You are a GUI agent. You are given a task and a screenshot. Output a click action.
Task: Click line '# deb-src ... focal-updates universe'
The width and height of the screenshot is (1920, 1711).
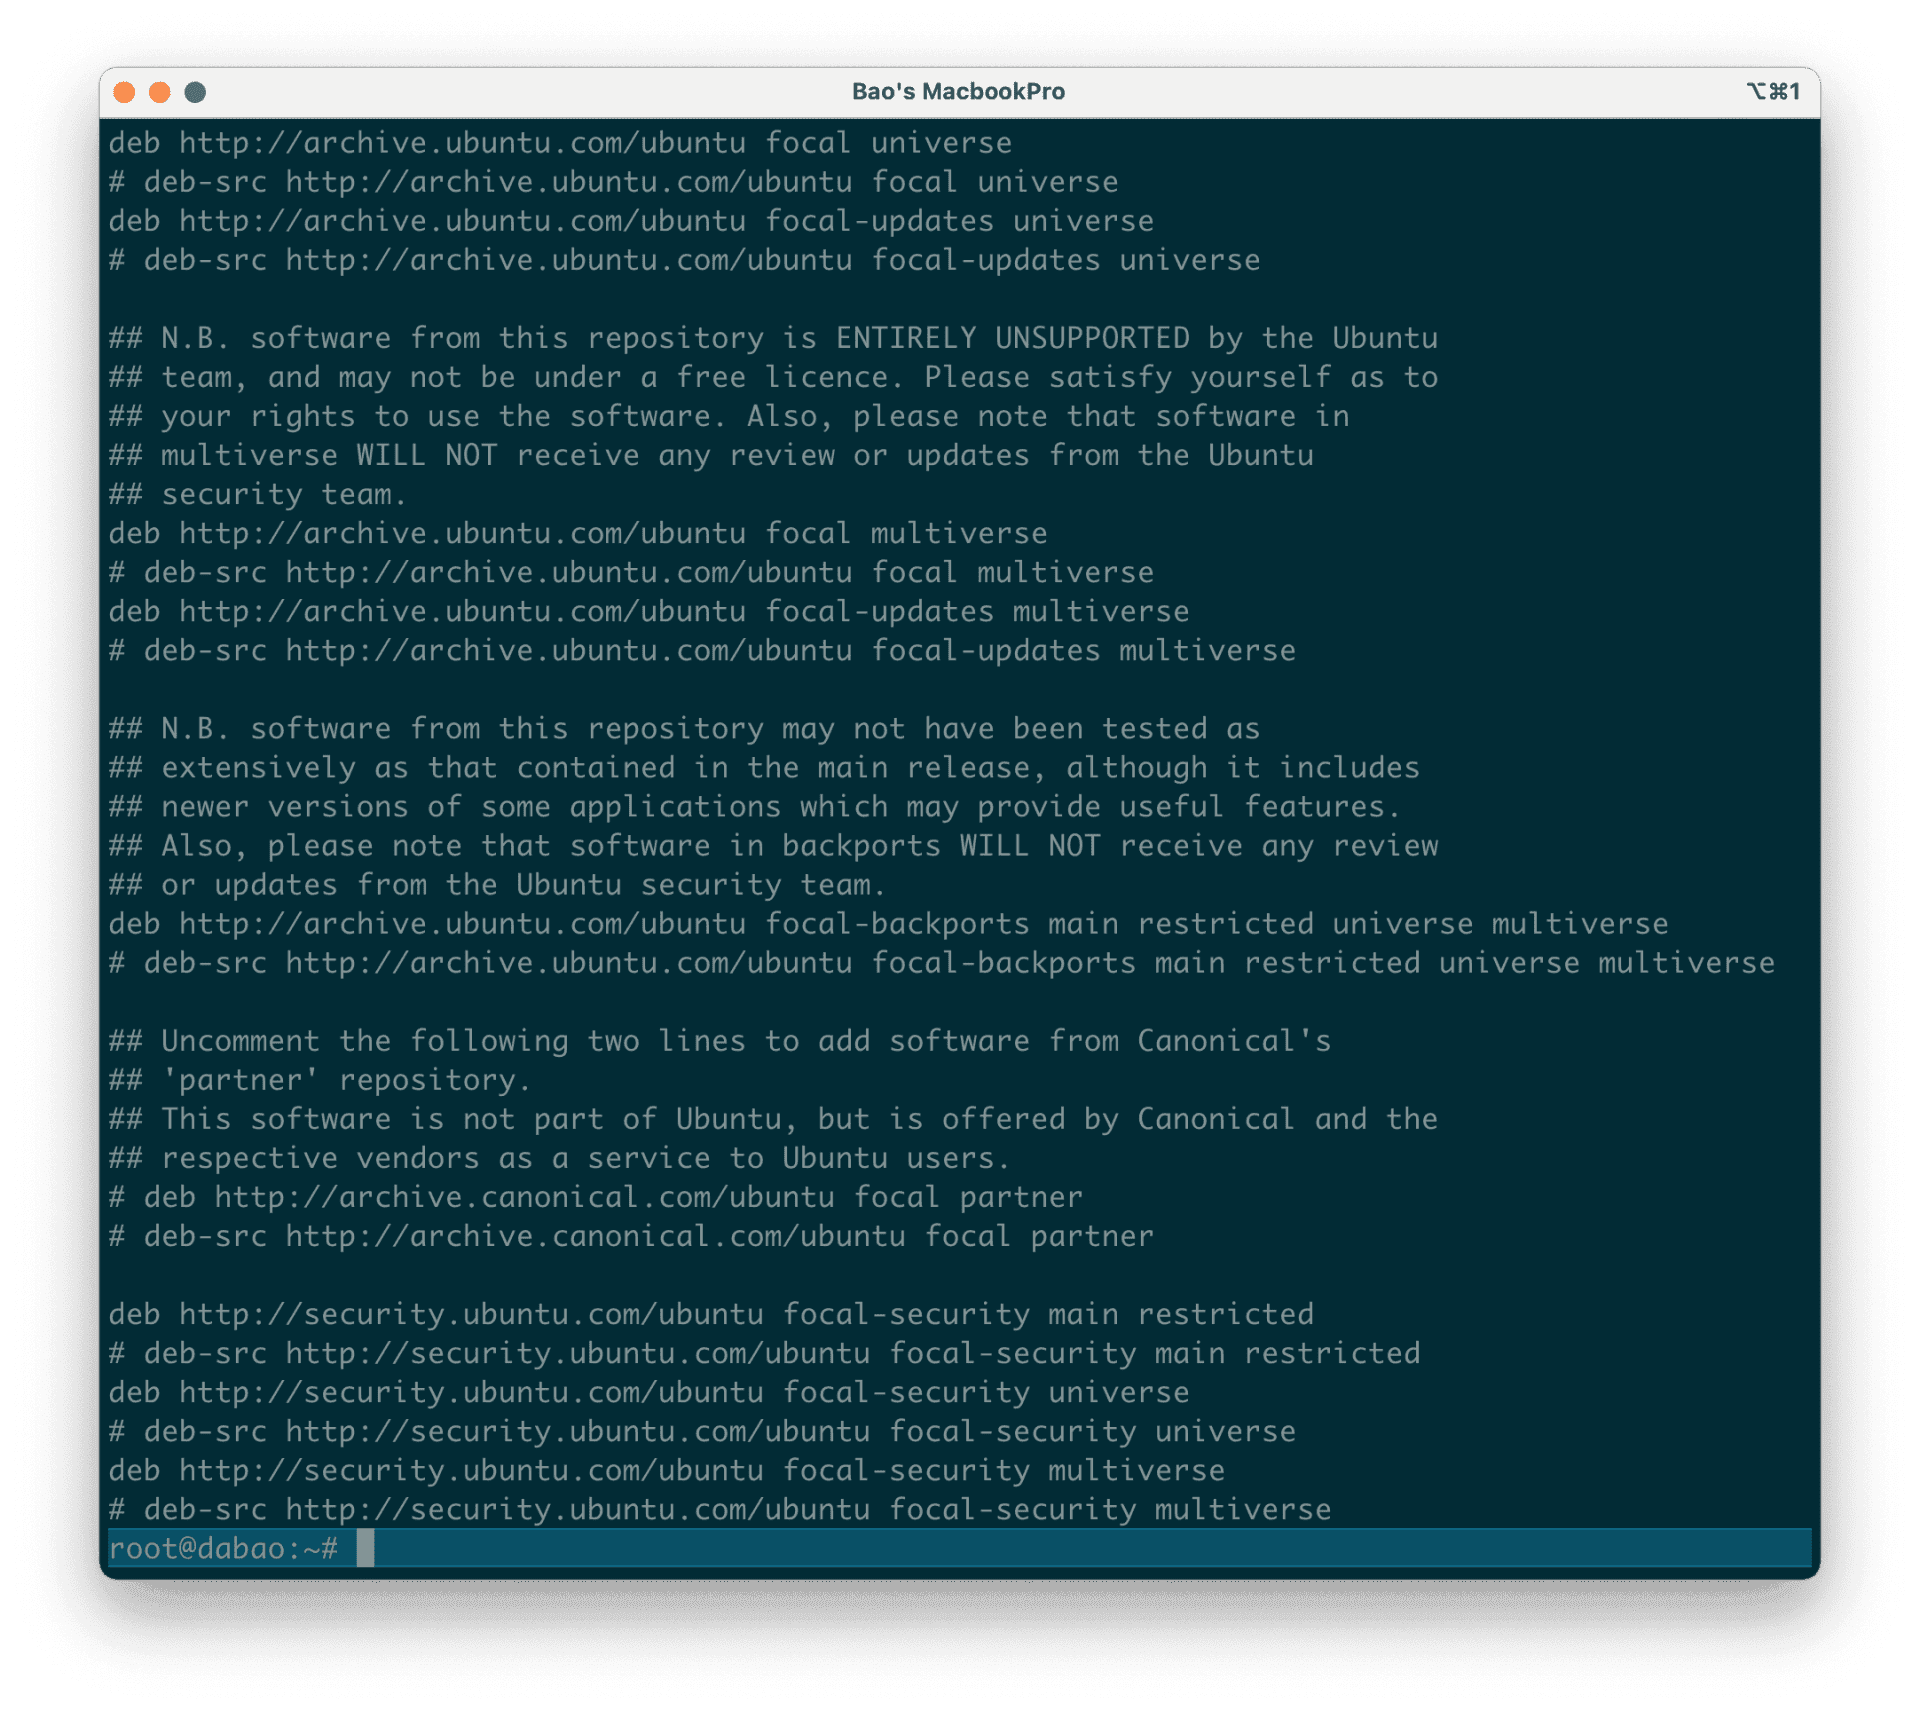[x=684, y=260]
